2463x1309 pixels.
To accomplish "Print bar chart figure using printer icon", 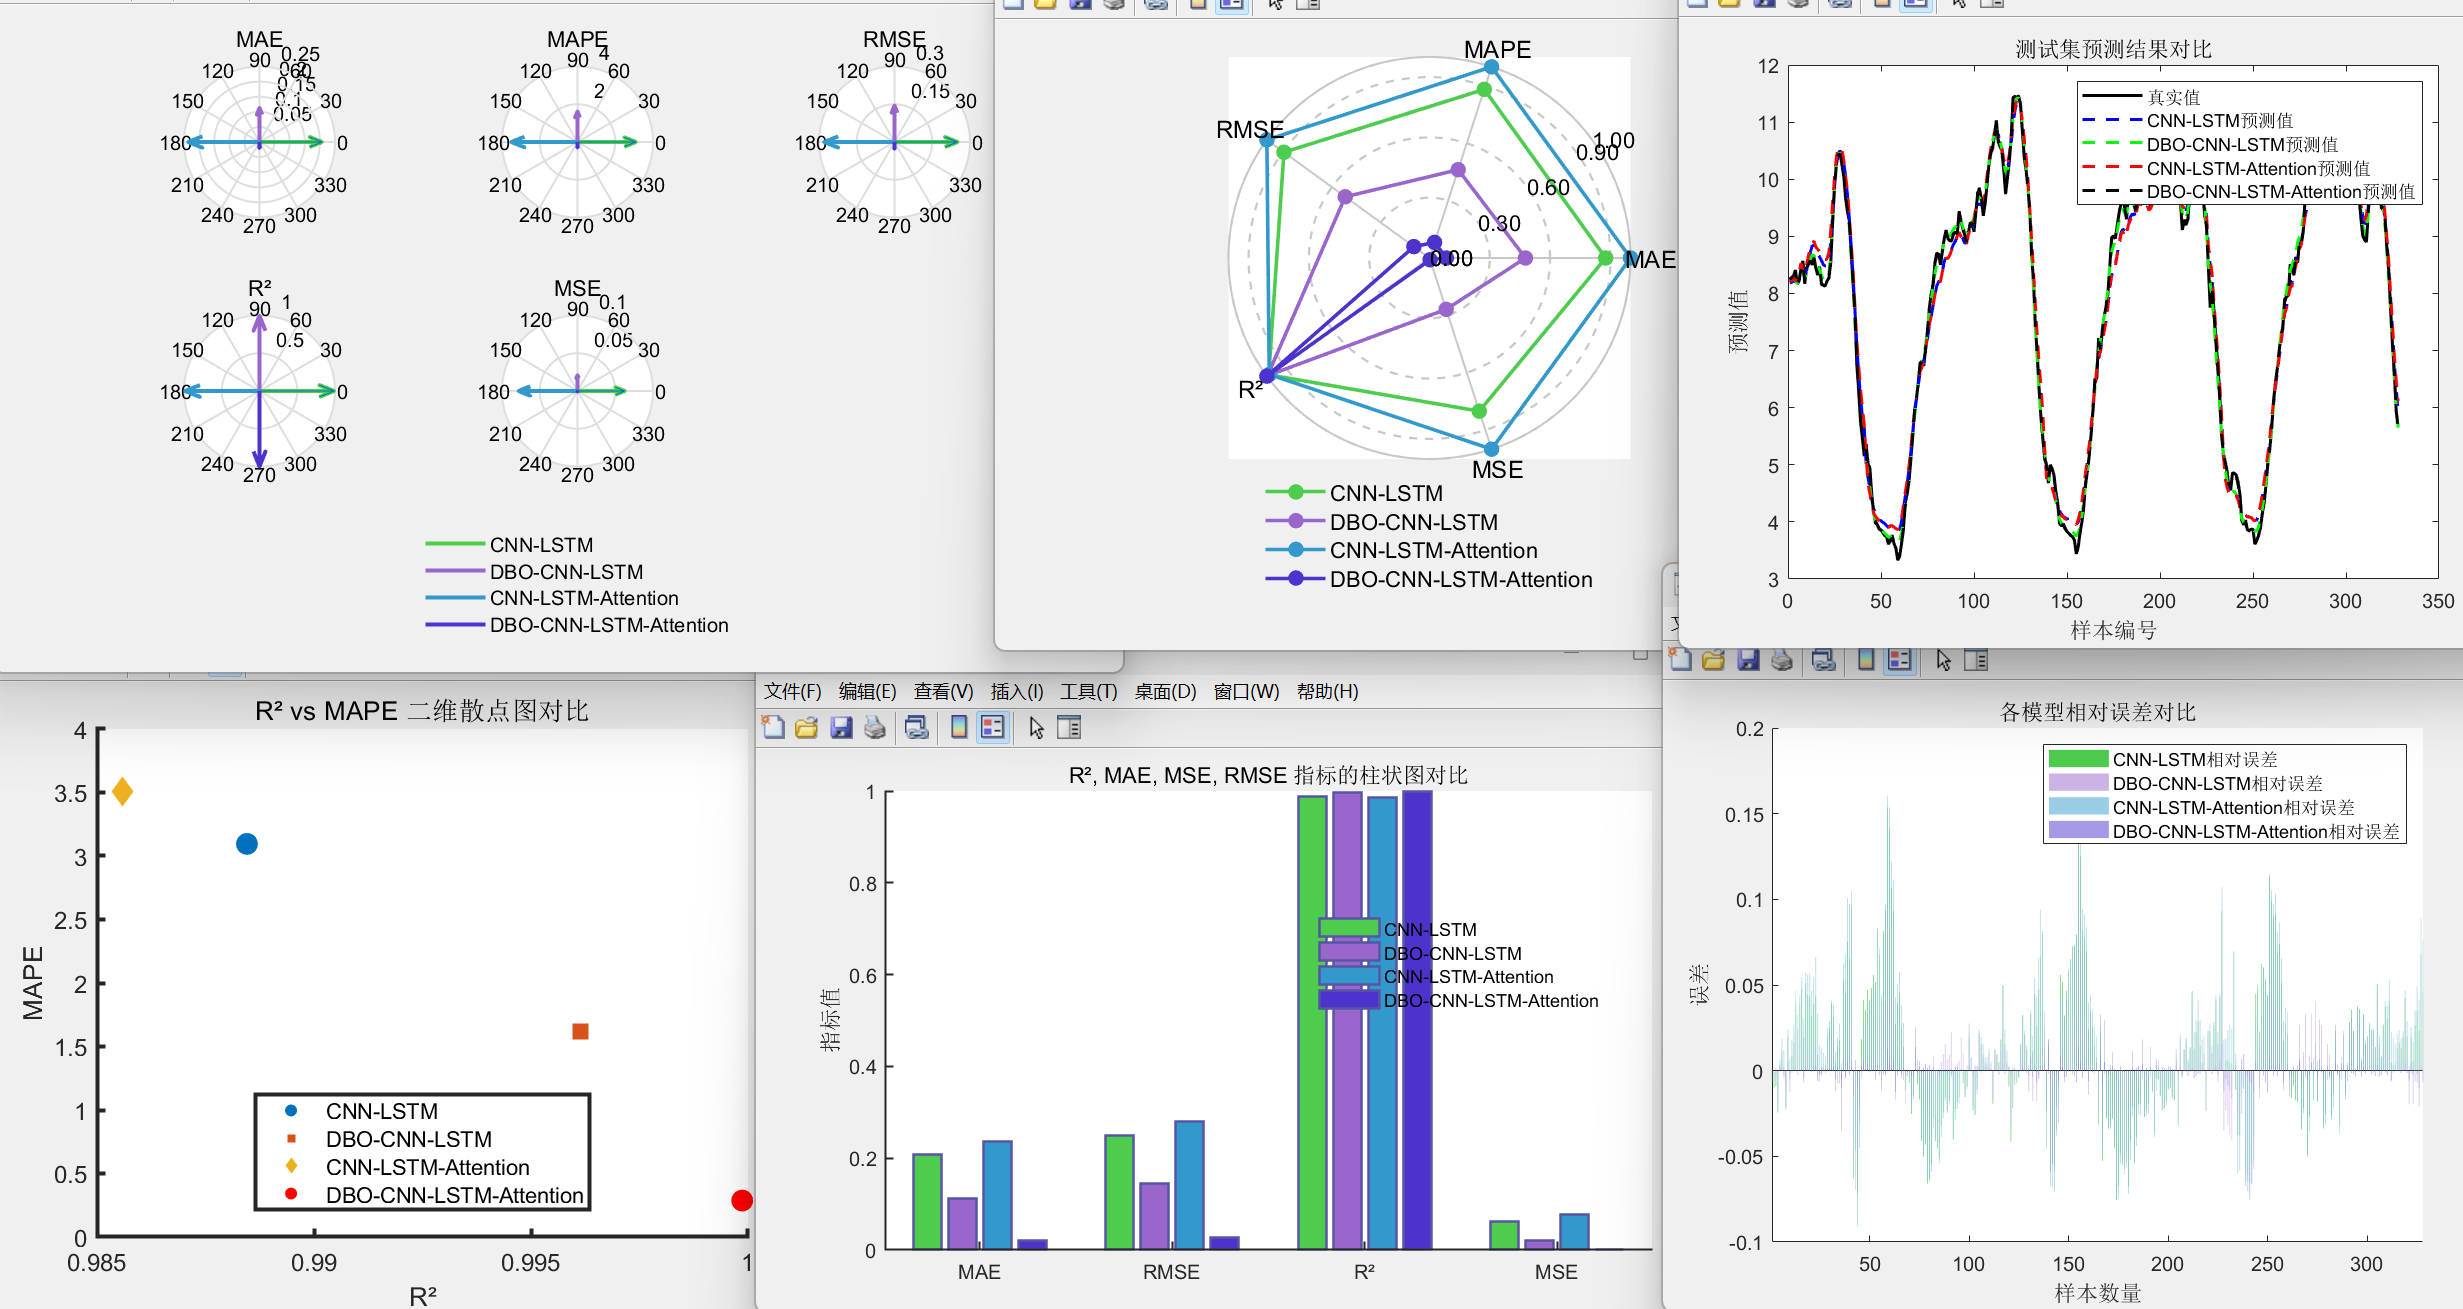I will 875,728.
